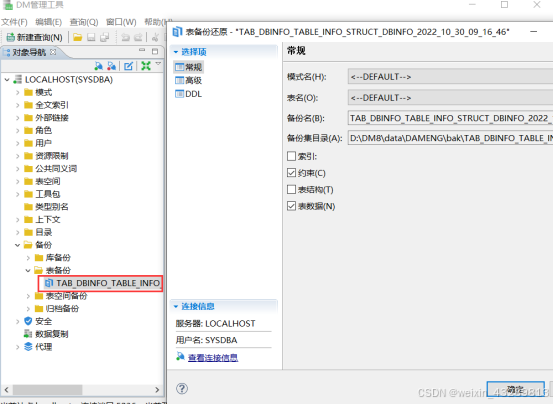This screenshot has height=404, width=553.
Task: Click the 确定 button
Action: [x=516, y=390]
